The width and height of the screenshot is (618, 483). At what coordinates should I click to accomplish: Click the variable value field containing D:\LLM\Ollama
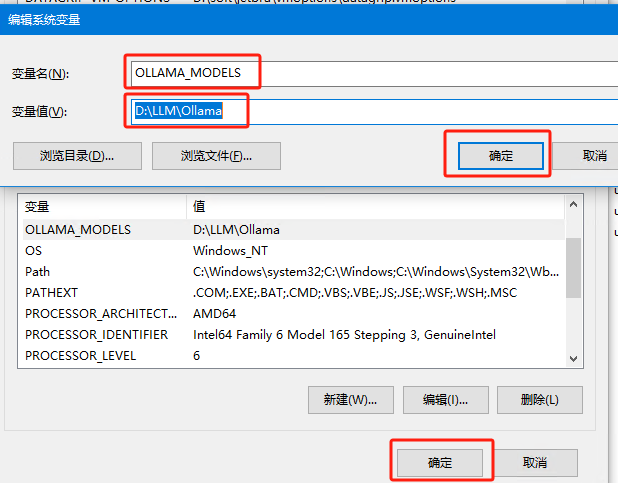pos(374,112)
